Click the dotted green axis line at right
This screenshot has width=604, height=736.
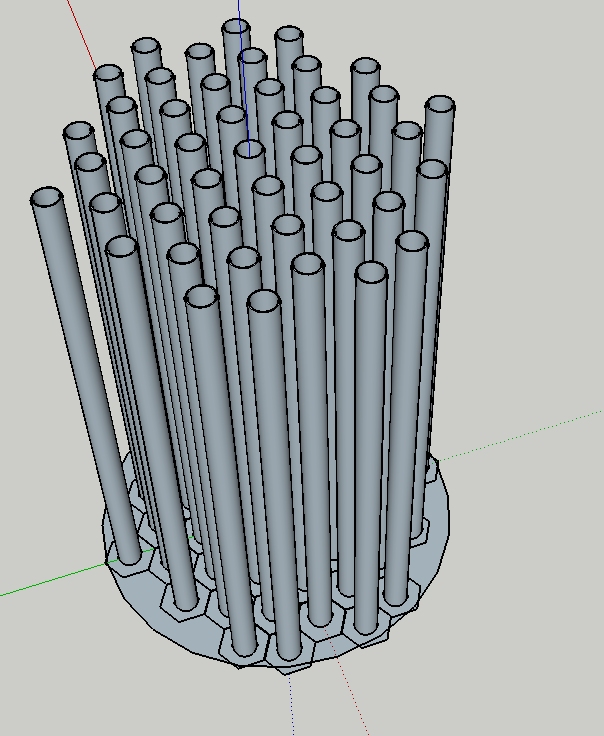pos(520,436)
